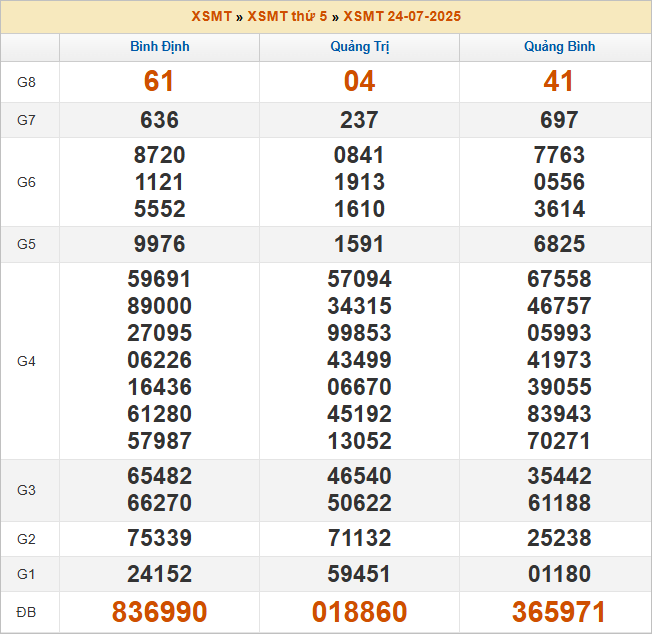Image resolution: width=652 pixels, height=634 pixels.
Task: Click G4 number 39055
Action: [x=559, y=387]
